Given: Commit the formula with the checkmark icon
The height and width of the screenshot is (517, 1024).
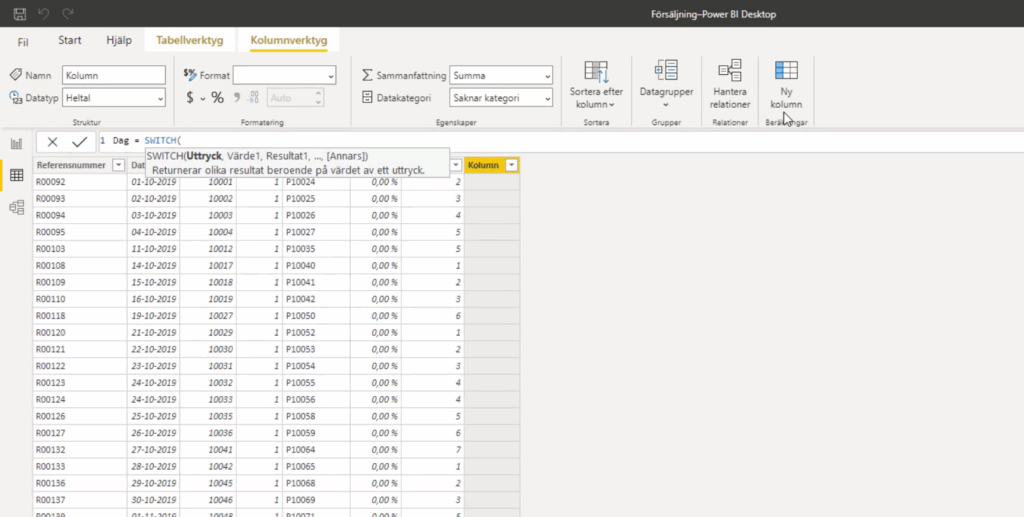Looking at the screenshot, I should pos(79,142).
